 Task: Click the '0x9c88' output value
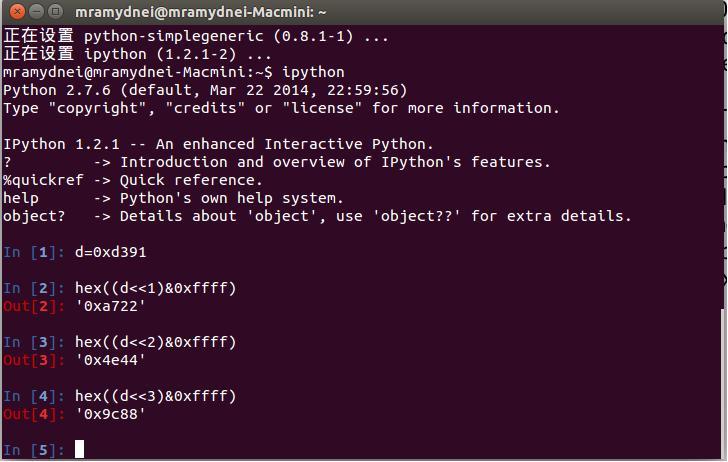[x=110, y=413]
